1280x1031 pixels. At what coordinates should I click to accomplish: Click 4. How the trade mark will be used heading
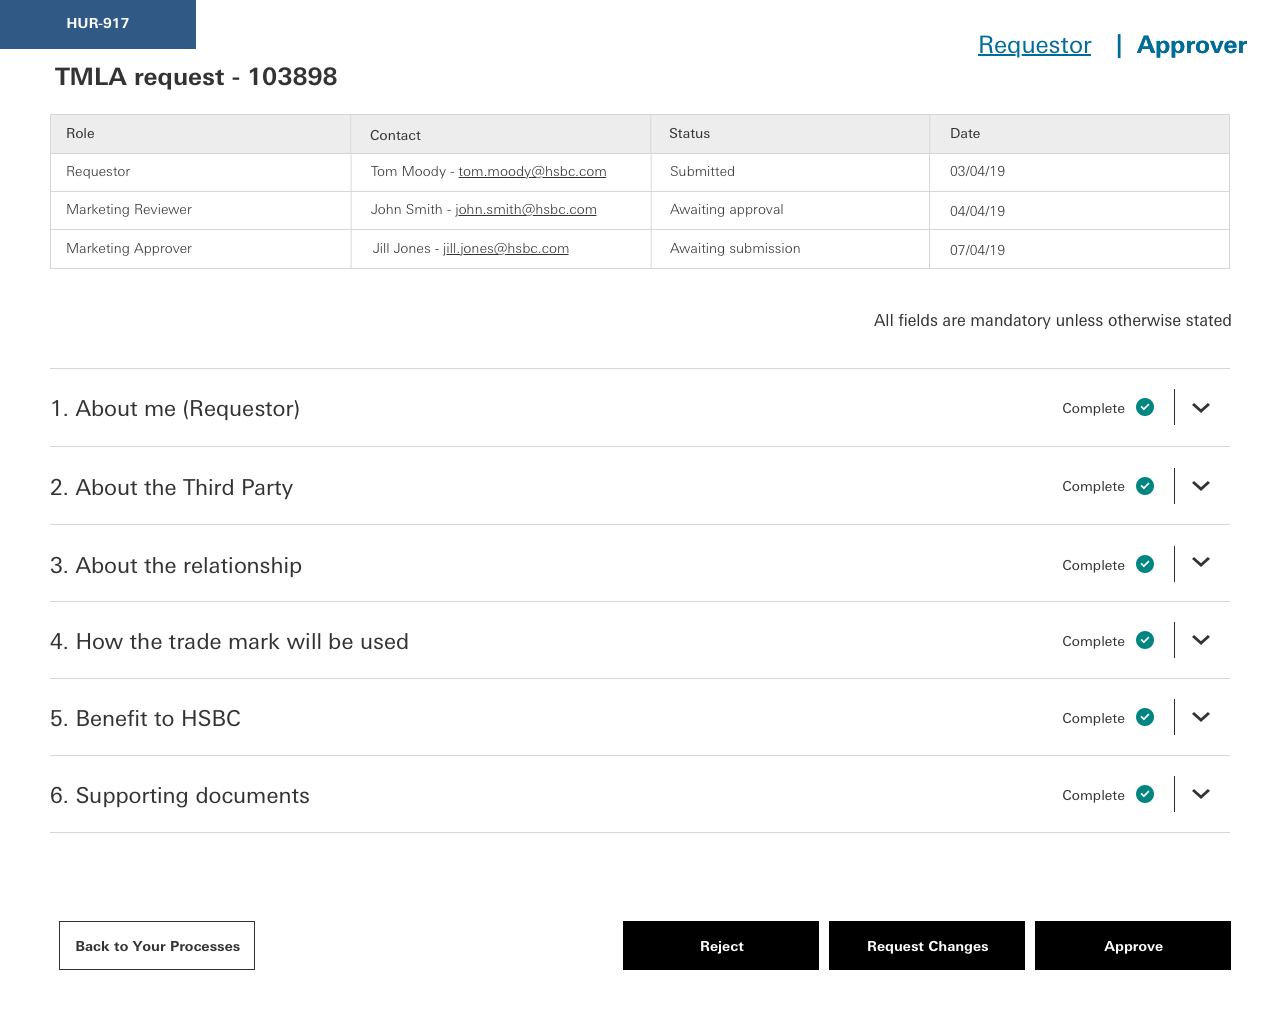click(229, 641)
